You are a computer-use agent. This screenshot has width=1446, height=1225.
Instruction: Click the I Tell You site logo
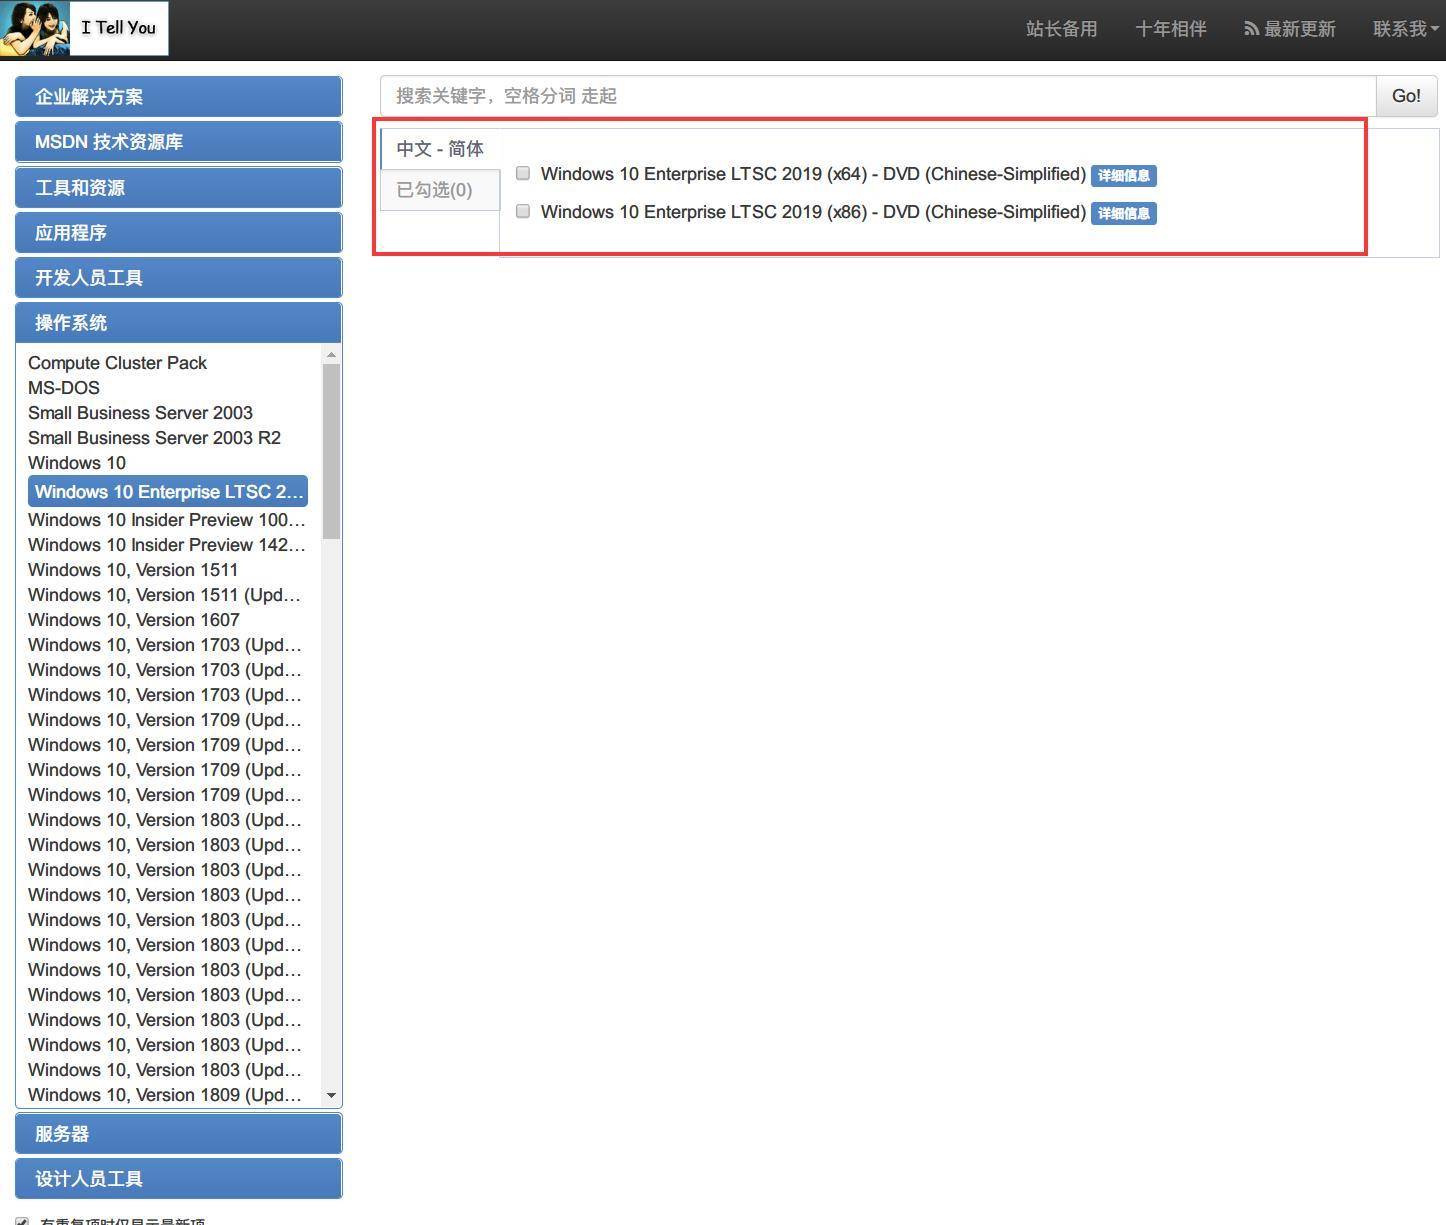coord(84,28)
